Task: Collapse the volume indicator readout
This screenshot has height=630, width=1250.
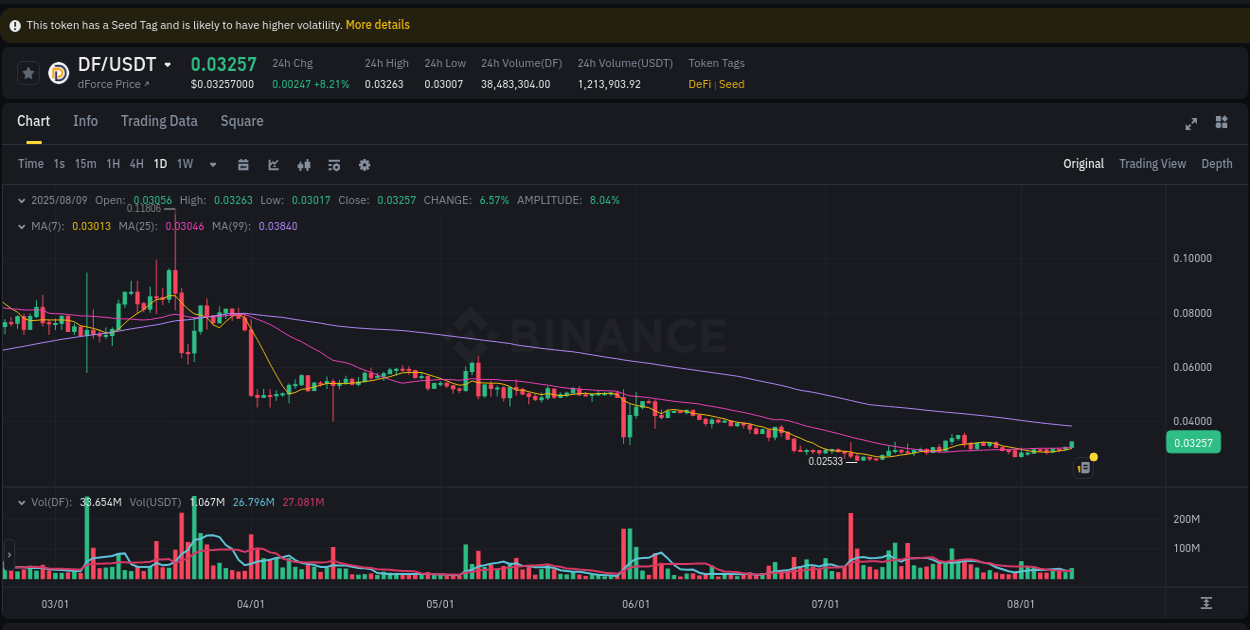Action: tap(21, 502)
